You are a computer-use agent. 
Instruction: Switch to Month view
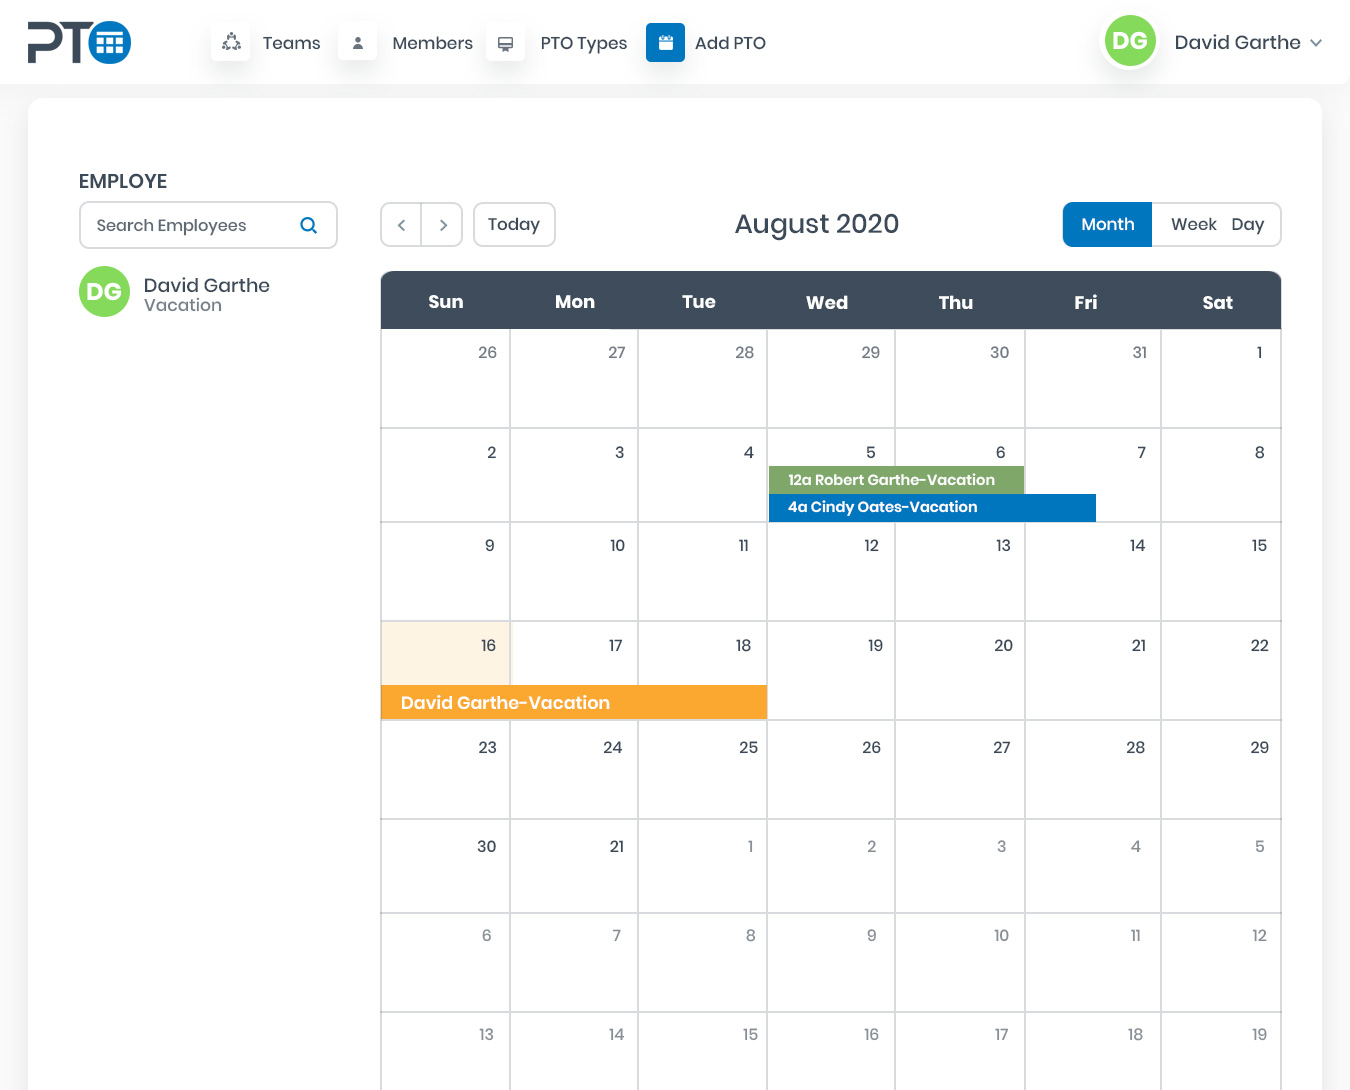click(x=1108, y=225)
